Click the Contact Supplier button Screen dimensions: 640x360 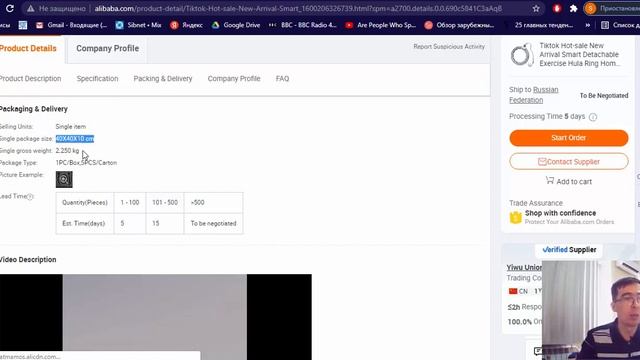tap(569, 162)
